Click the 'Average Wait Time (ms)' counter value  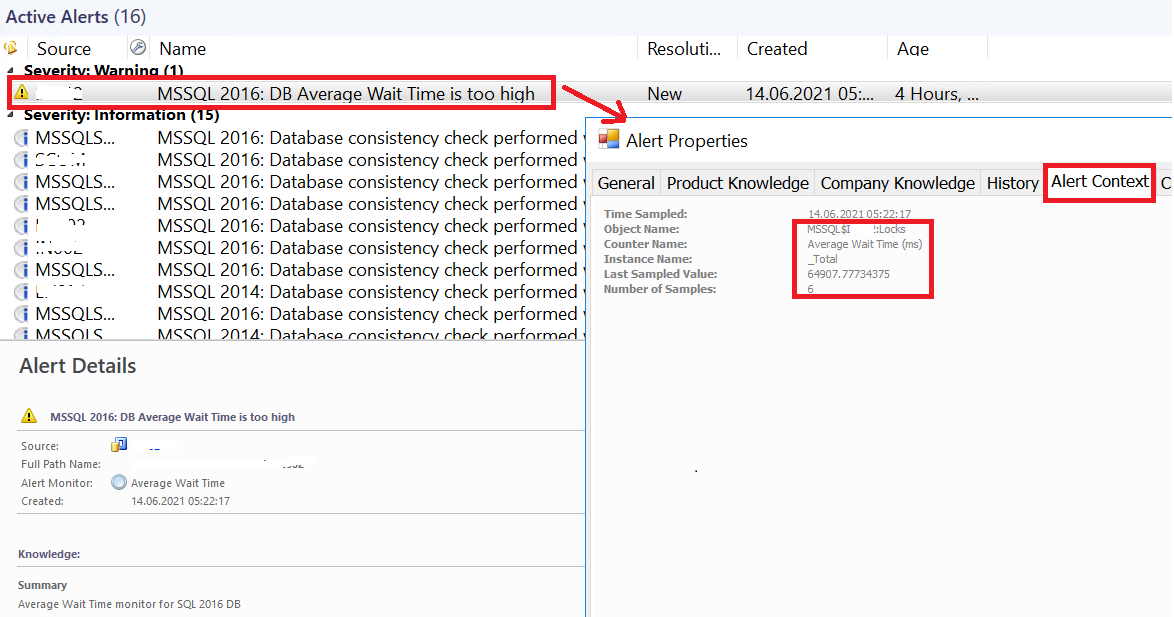point(865,244)
